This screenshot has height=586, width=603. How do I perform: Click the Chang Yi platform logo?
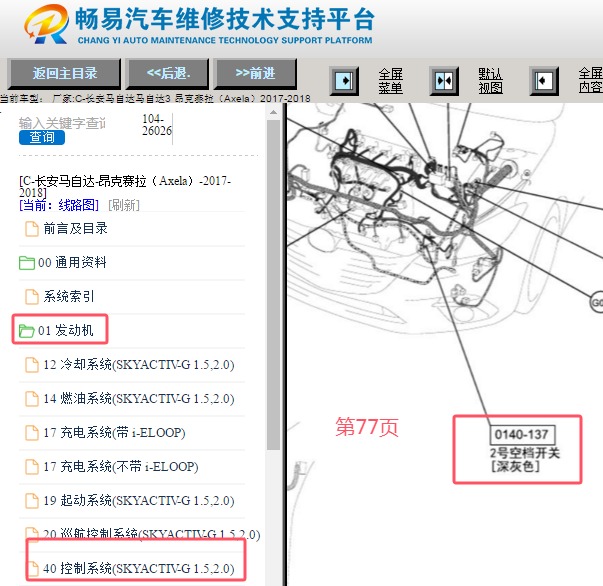pos(46,24)
